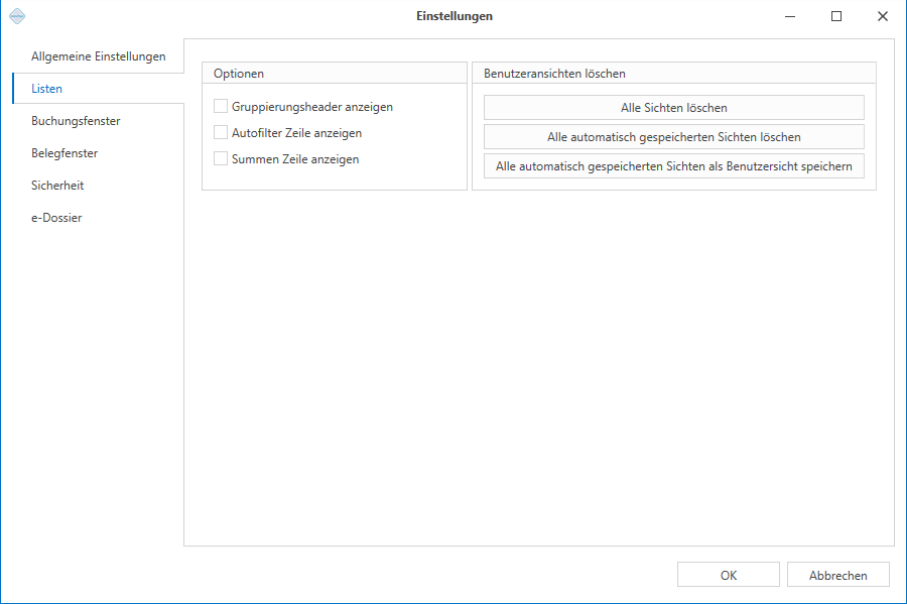
Task: Click the Abbrechen button
Action: 838,575
